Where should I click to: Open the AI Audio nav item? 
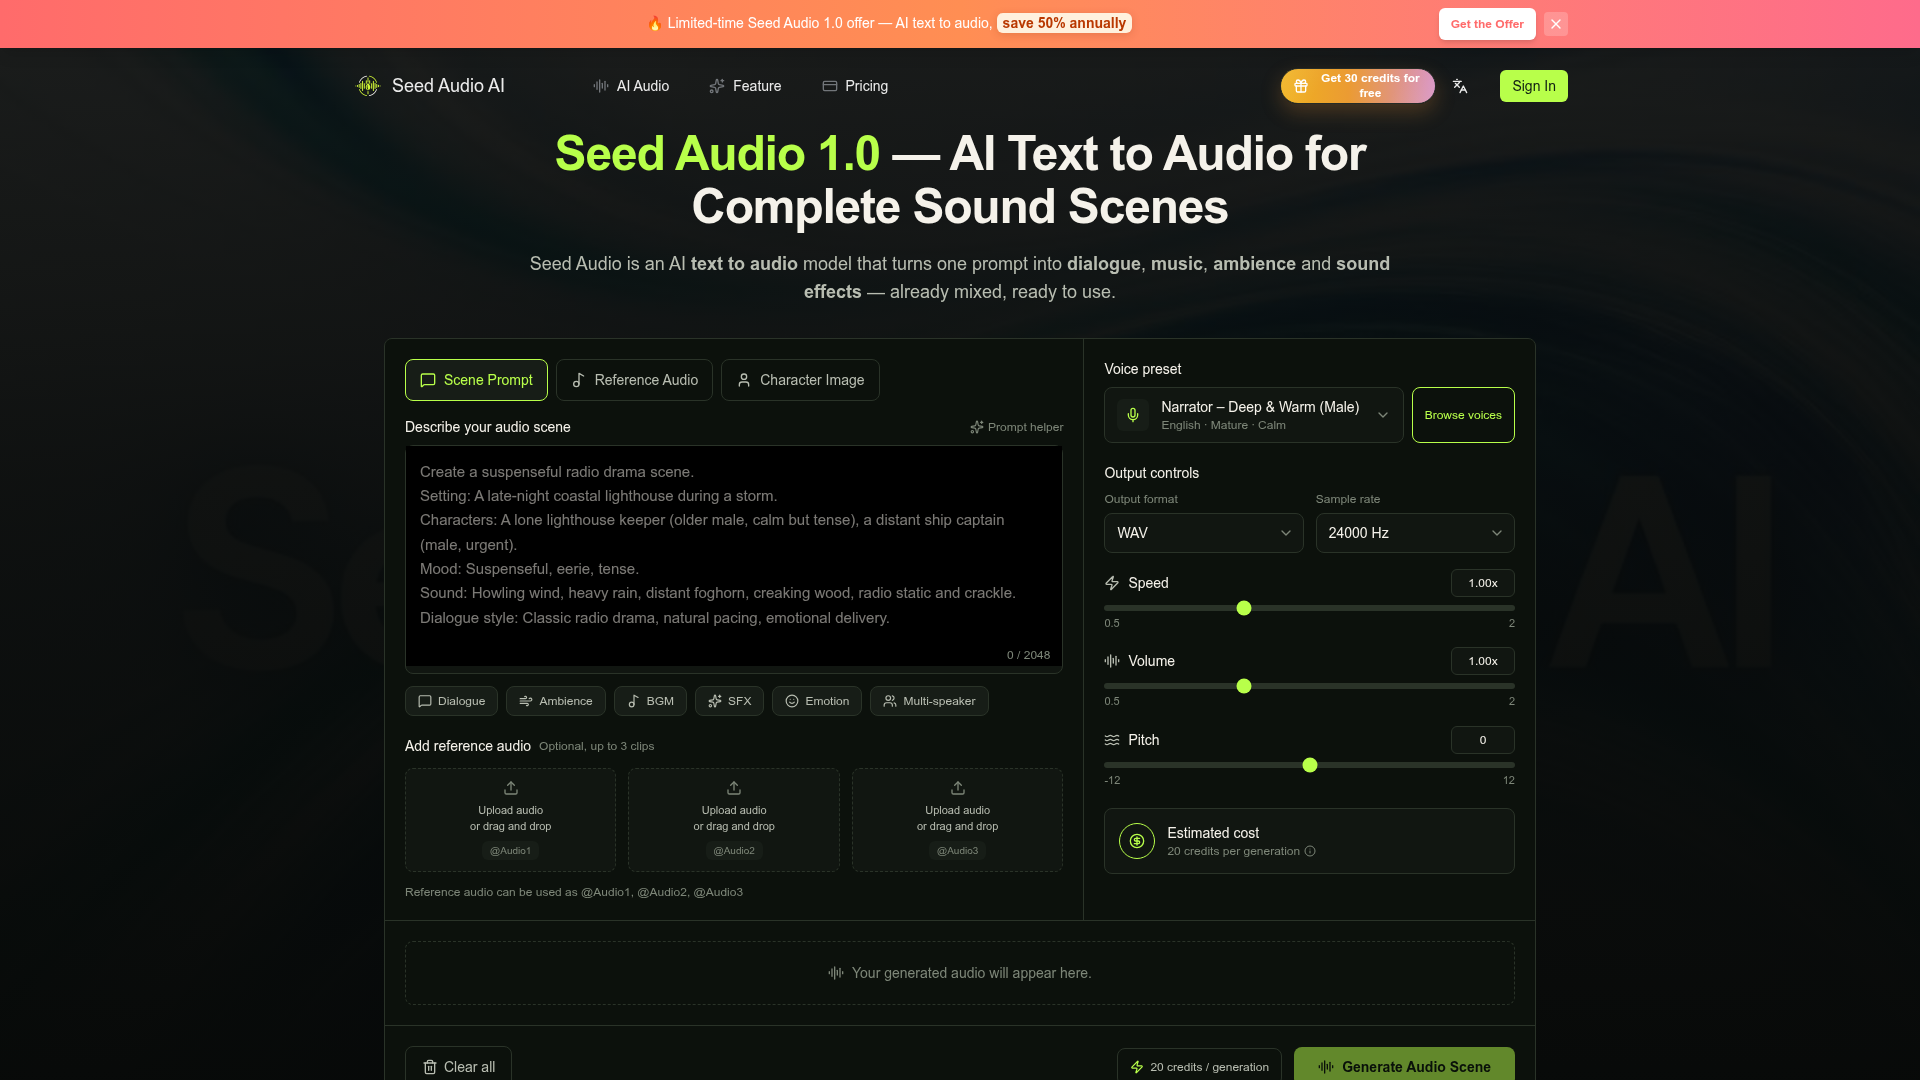click(631, 86)
